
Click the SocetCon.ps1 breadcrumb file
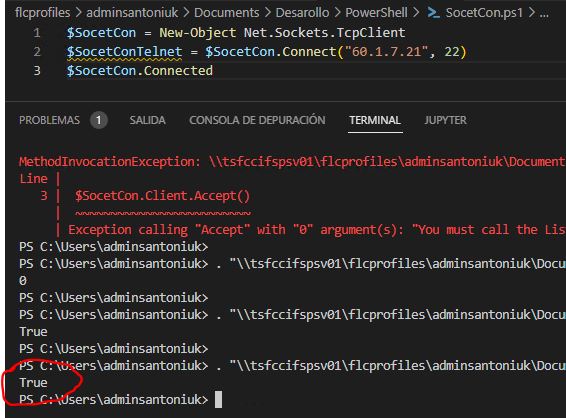[x=484, y=13]
